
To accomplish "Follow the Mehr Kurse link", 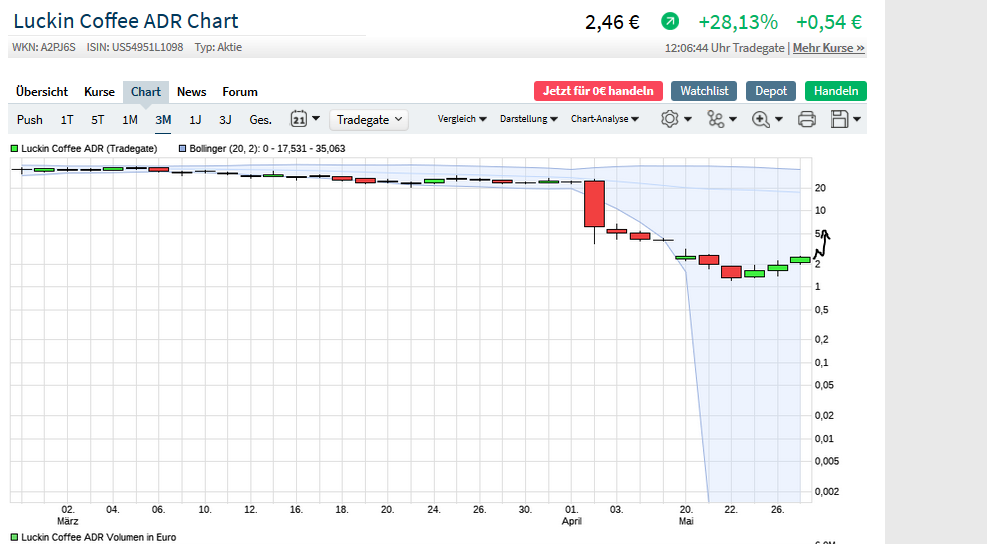I will tap(828, 48).
